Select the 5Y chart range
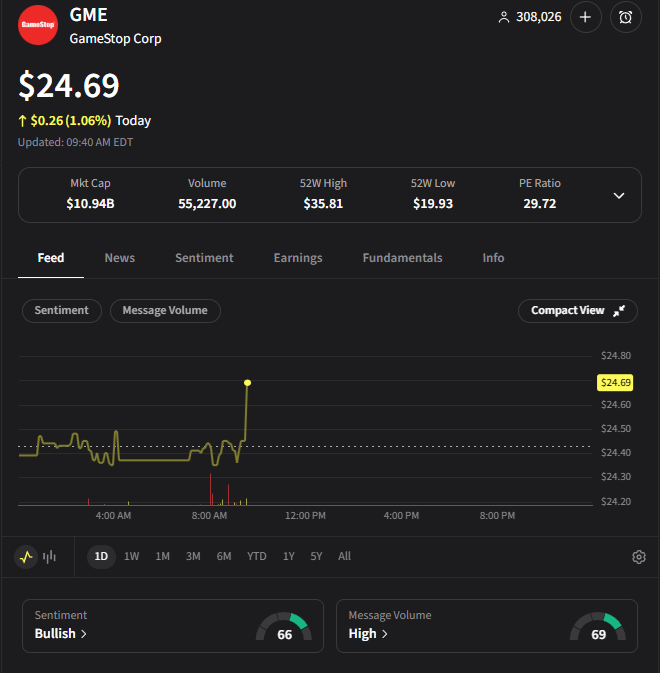The width and height of the screenshot is (660, 673). [316, 557]
